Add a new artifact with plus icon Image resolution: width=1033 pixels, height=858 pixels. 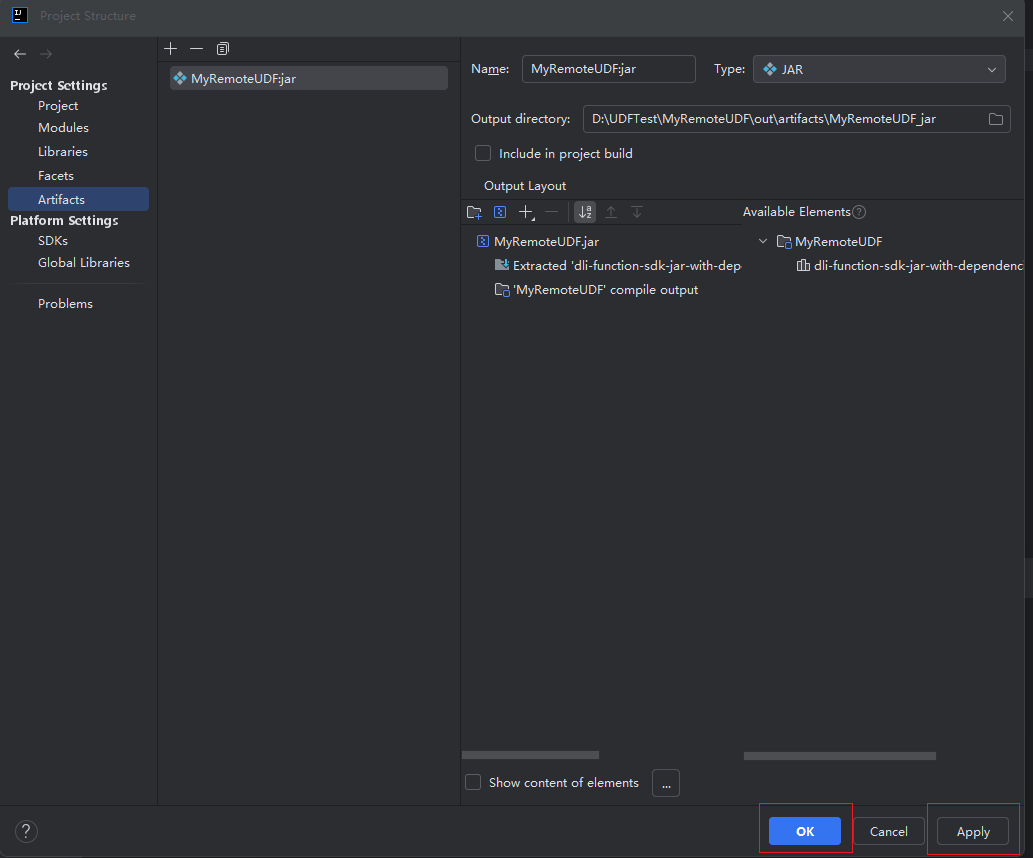tap(171, 49)
